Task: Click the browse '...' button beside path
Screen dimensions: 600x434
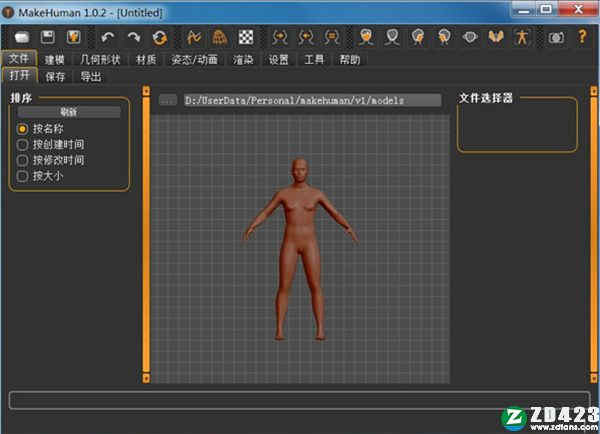Action: (168, 100)
